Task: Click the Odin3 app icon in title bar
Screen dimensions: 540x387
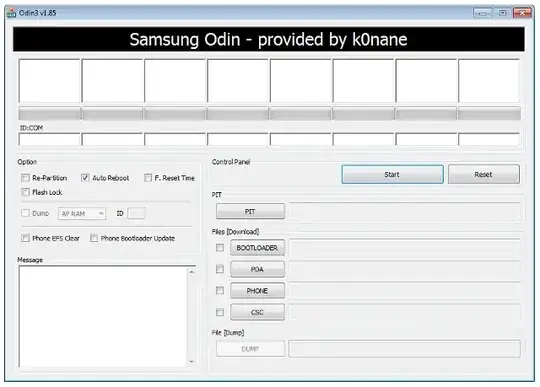Action: (x=11, y=13)
